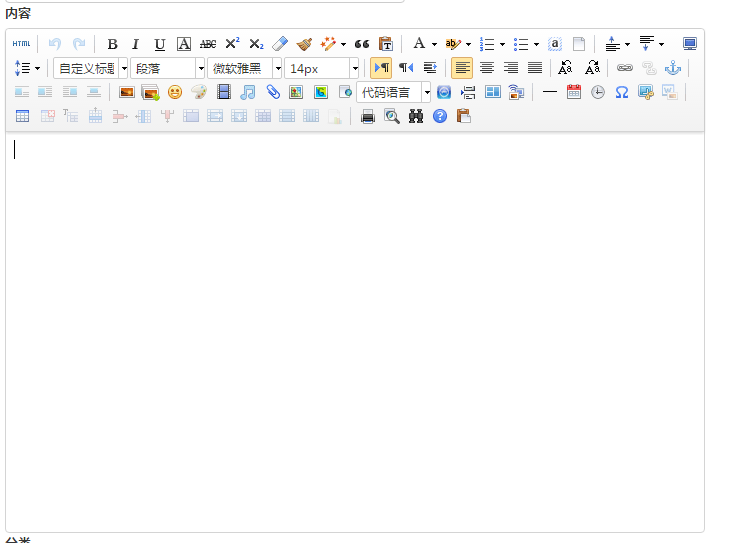
Task: Open help with question mark icon
Action: [x=440, y=116]
